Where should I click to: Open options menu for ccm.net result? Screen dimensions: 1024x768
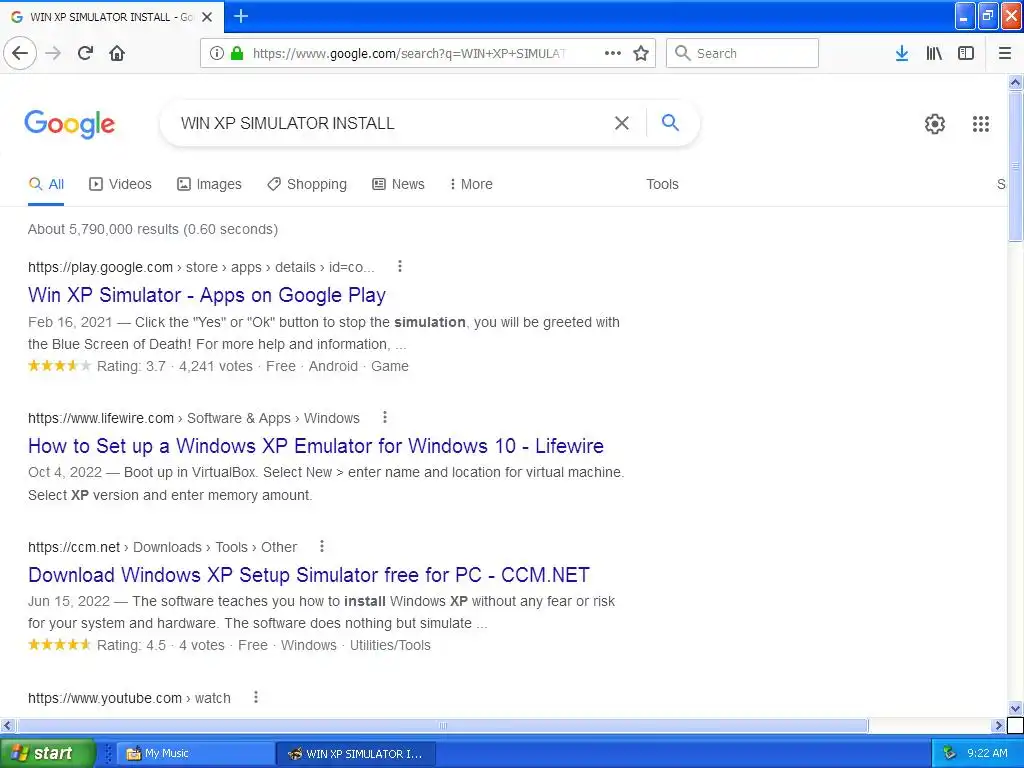[x=322, y=546]
